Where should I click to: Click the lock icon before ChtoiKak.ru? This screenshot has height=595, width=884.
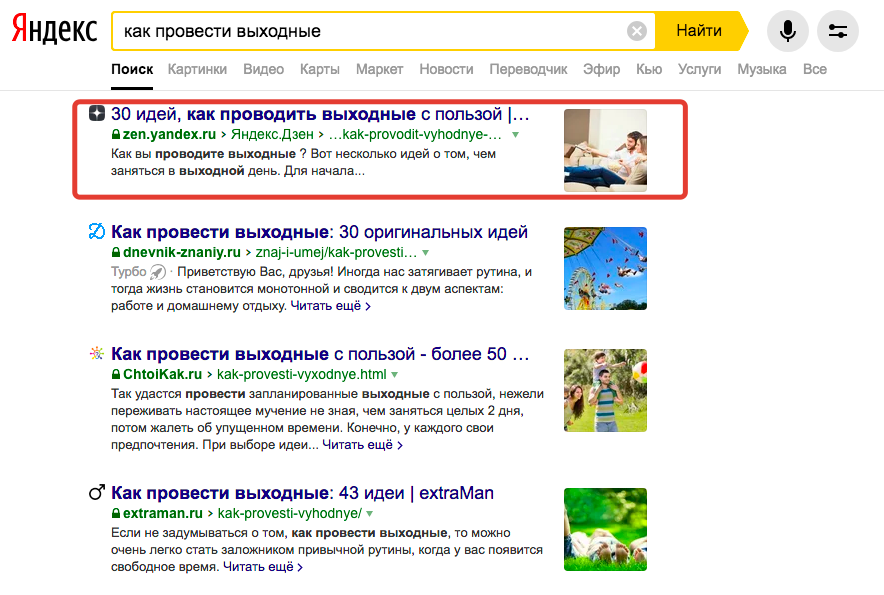[116, 374]
